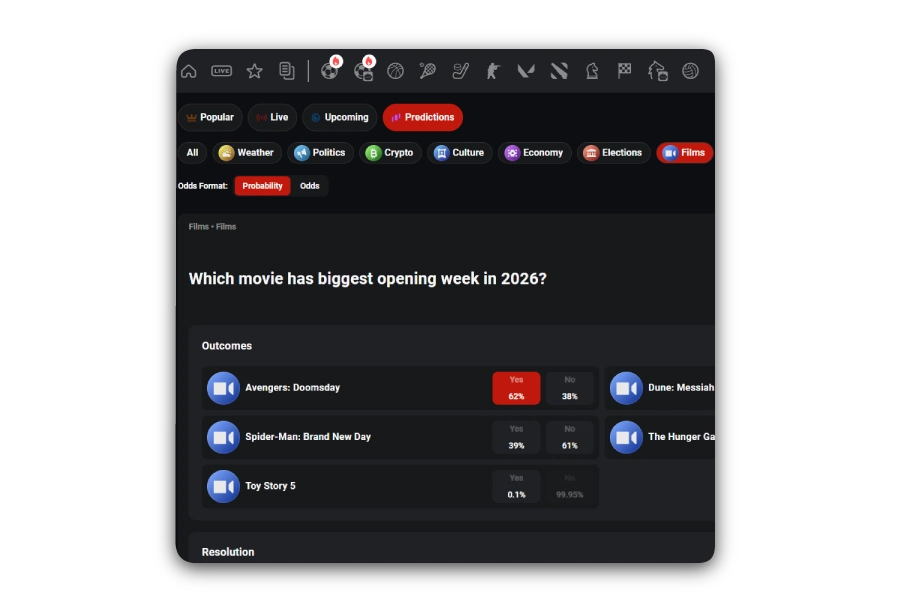This screenshot has height=600, width=900.
Task: Click the camera icon beside Toy Story 5
Action: (223, 487)
